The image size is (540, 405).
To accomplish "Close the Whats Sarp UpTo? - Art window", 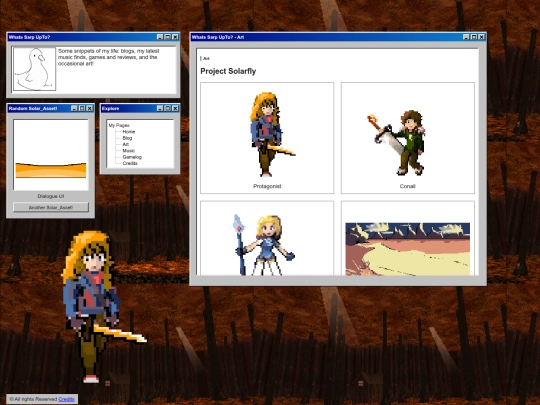I will [481, 37].
